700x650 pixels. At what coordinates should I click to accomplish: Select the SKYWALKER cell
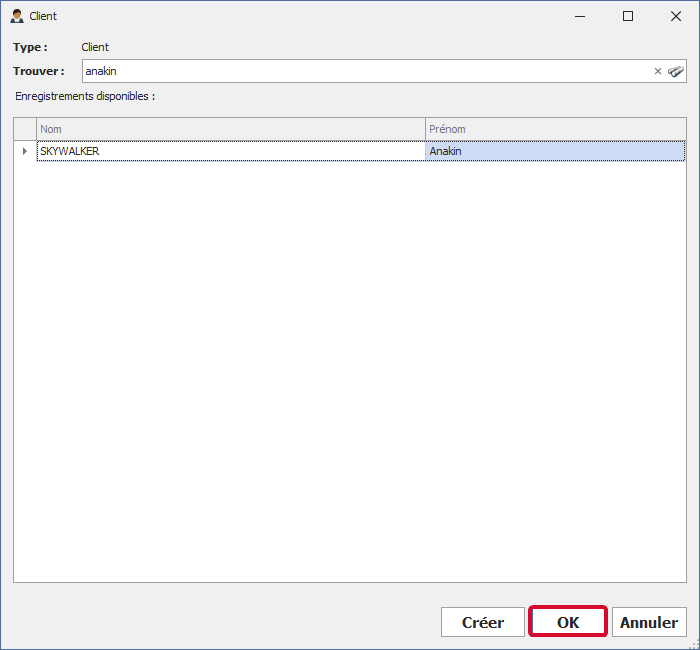pos(231,151)
